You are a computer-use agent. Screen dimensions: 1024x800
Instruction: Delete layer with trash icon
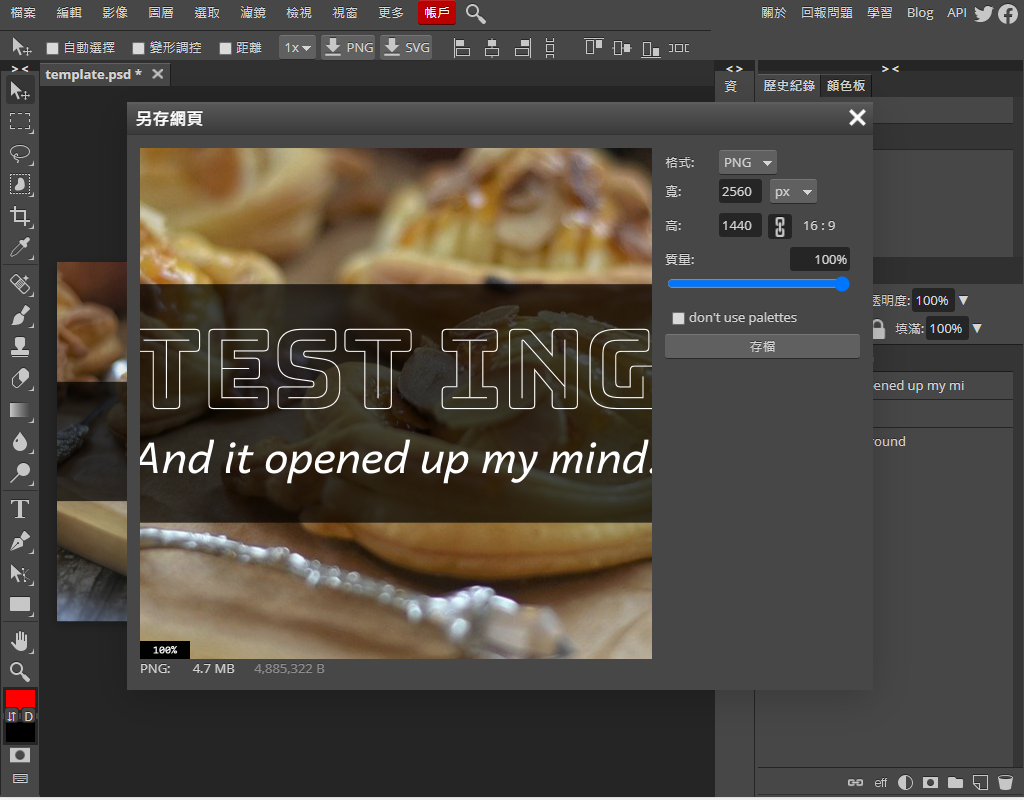(x=1005, y=782)
